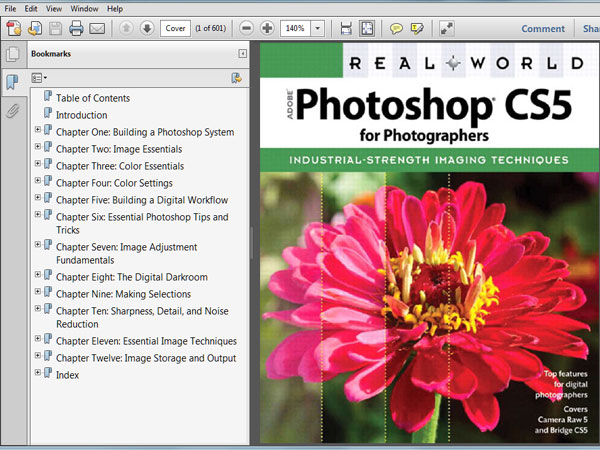The height and width of the screenshot is (450, 600).
Task: Go to the Index bookmark
Action: click(67, 375)
